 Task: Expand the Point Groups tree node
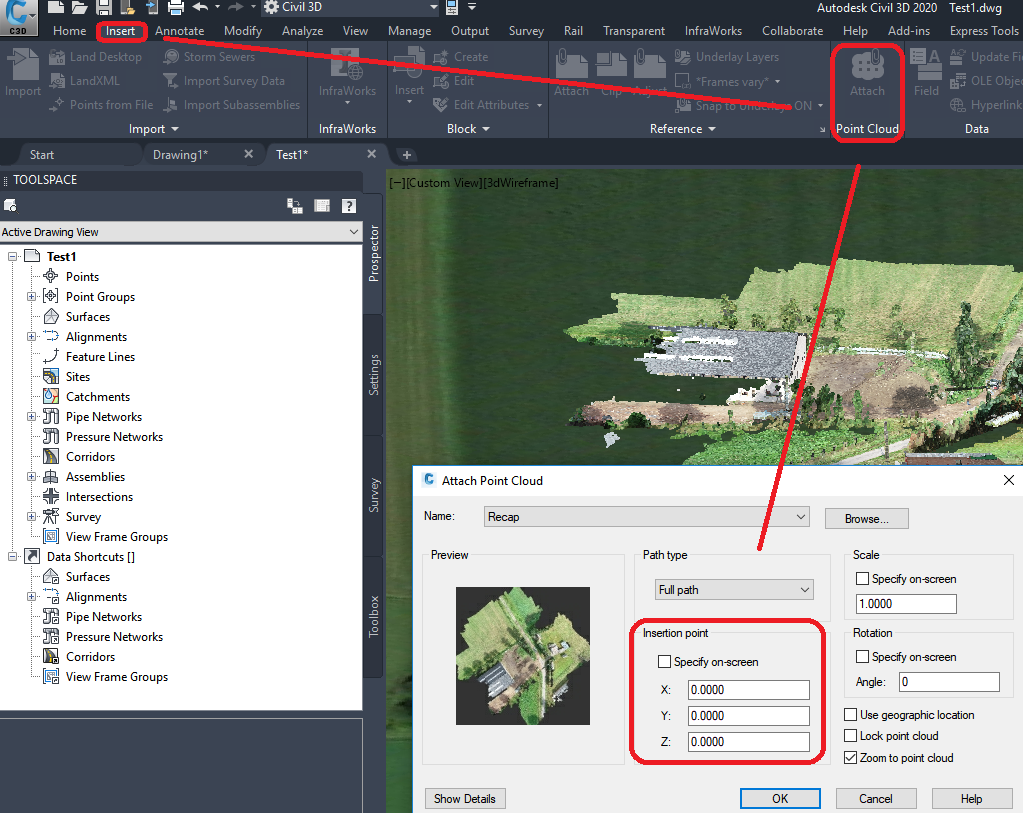(x=31, y=297)
